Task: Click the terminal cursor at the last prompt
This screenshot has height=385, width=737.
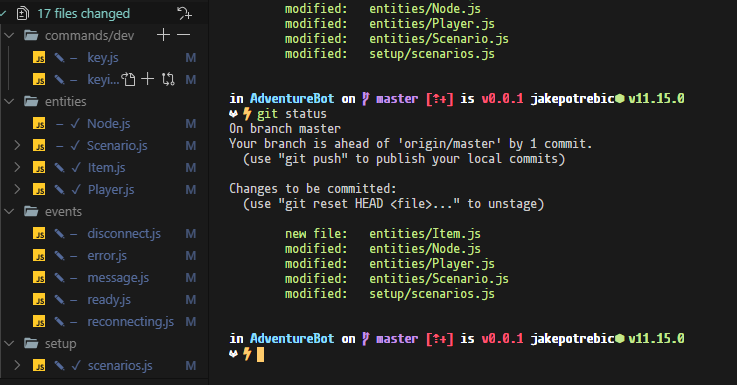Action: coord(260,354)
